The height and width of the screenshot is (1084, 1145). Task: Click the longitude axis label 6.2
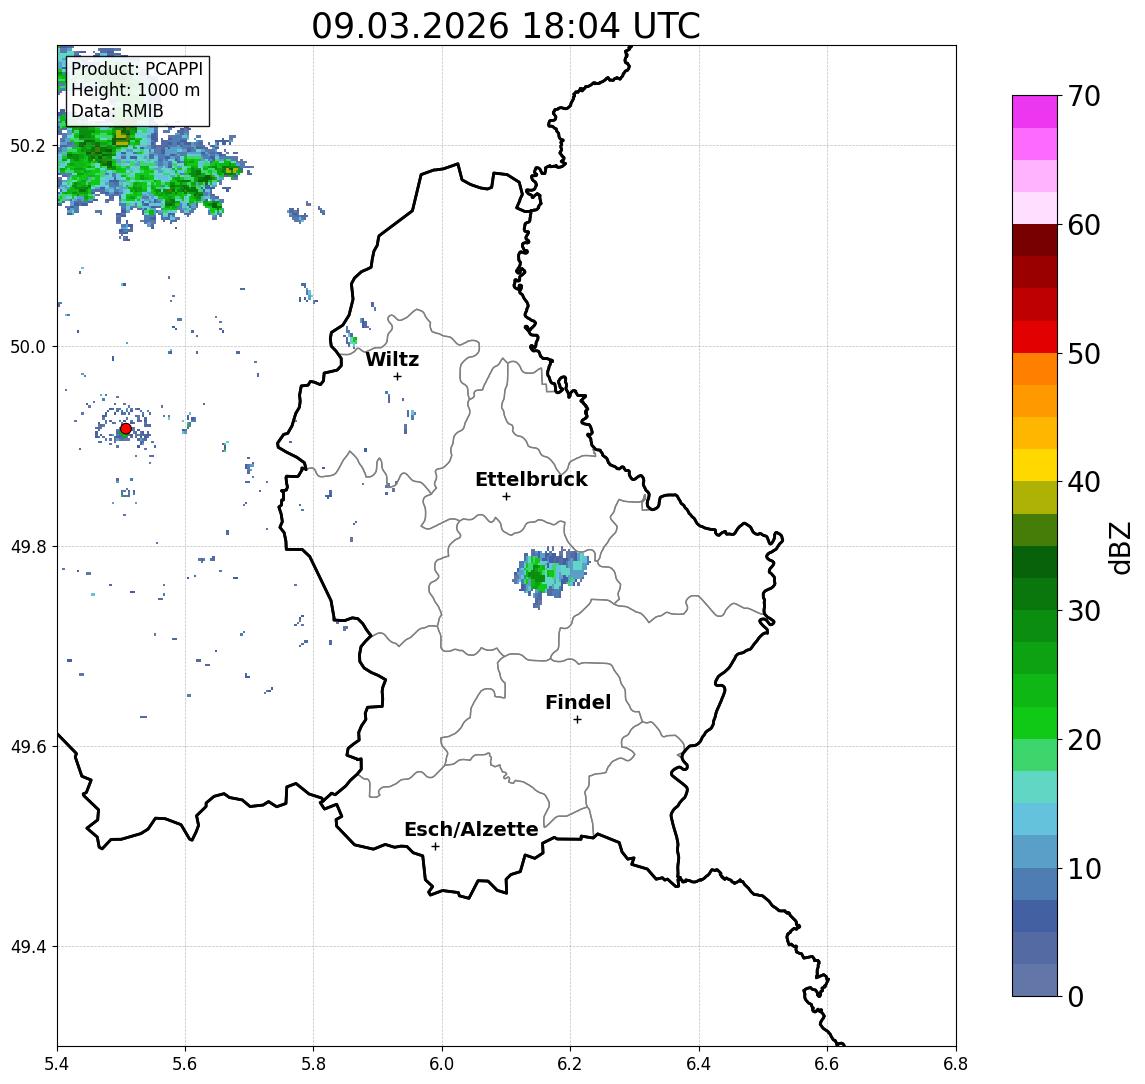coord(570,1064)
